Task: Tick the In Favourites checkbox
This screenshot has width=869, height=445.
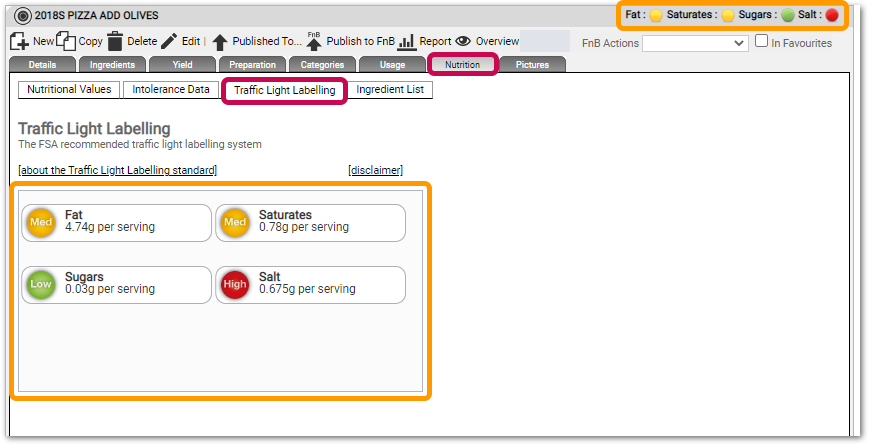Action: [761, 41]
